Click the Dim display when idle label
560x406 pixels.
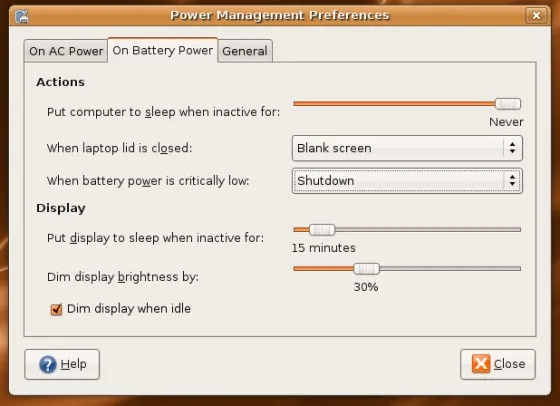click(129, 309)
